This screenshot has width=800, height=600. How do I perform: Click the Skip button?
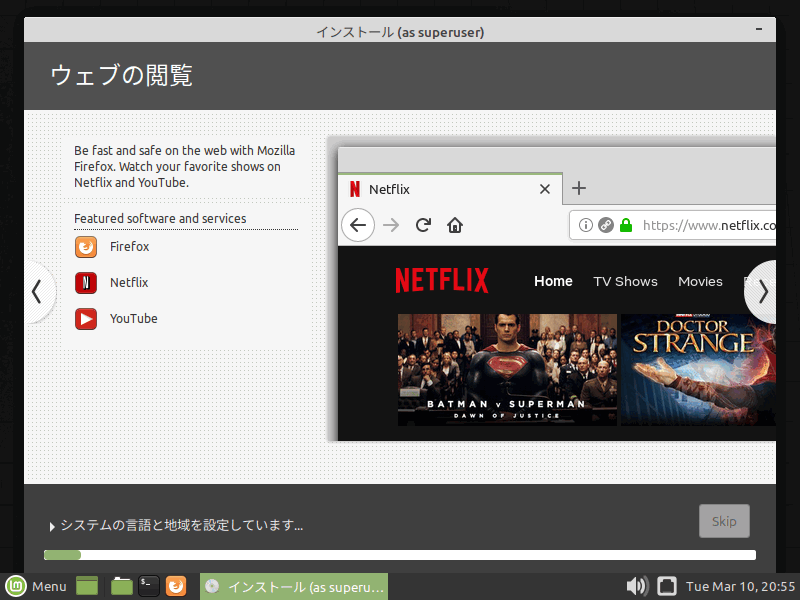[x=724, y=521]
